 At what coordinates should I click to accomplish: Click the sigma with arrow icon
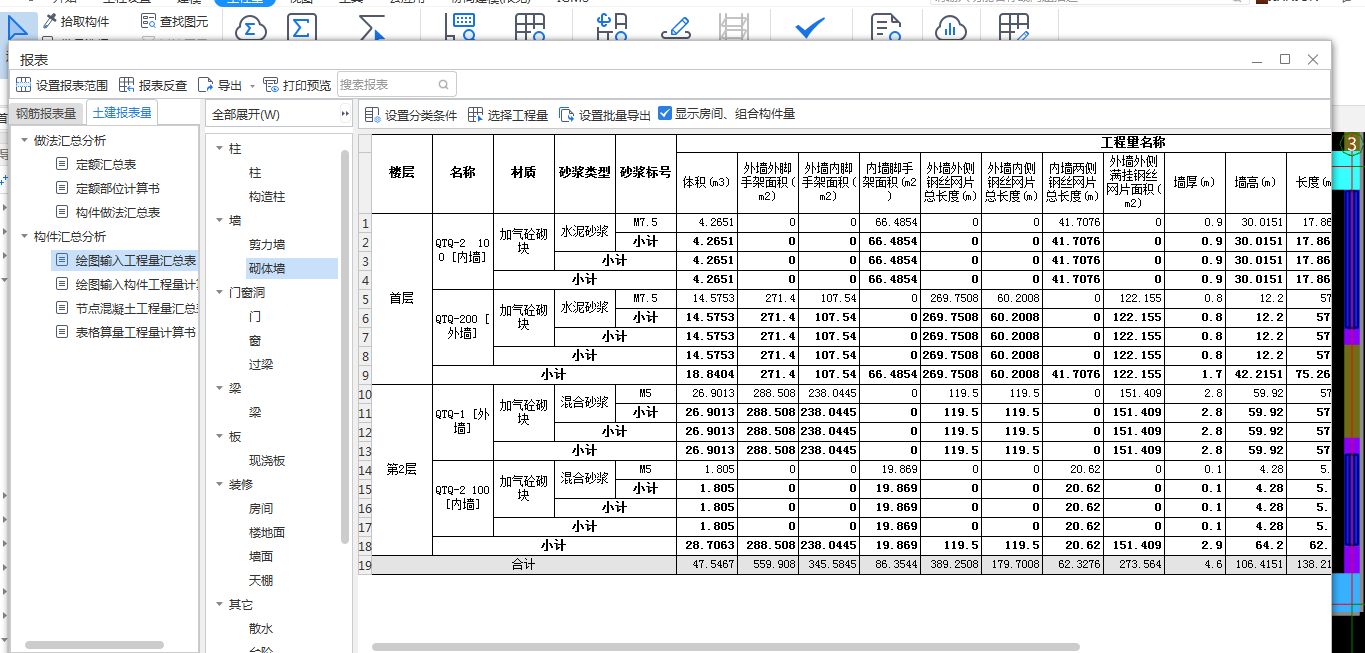pyautogui.click(x=371, y=29)
